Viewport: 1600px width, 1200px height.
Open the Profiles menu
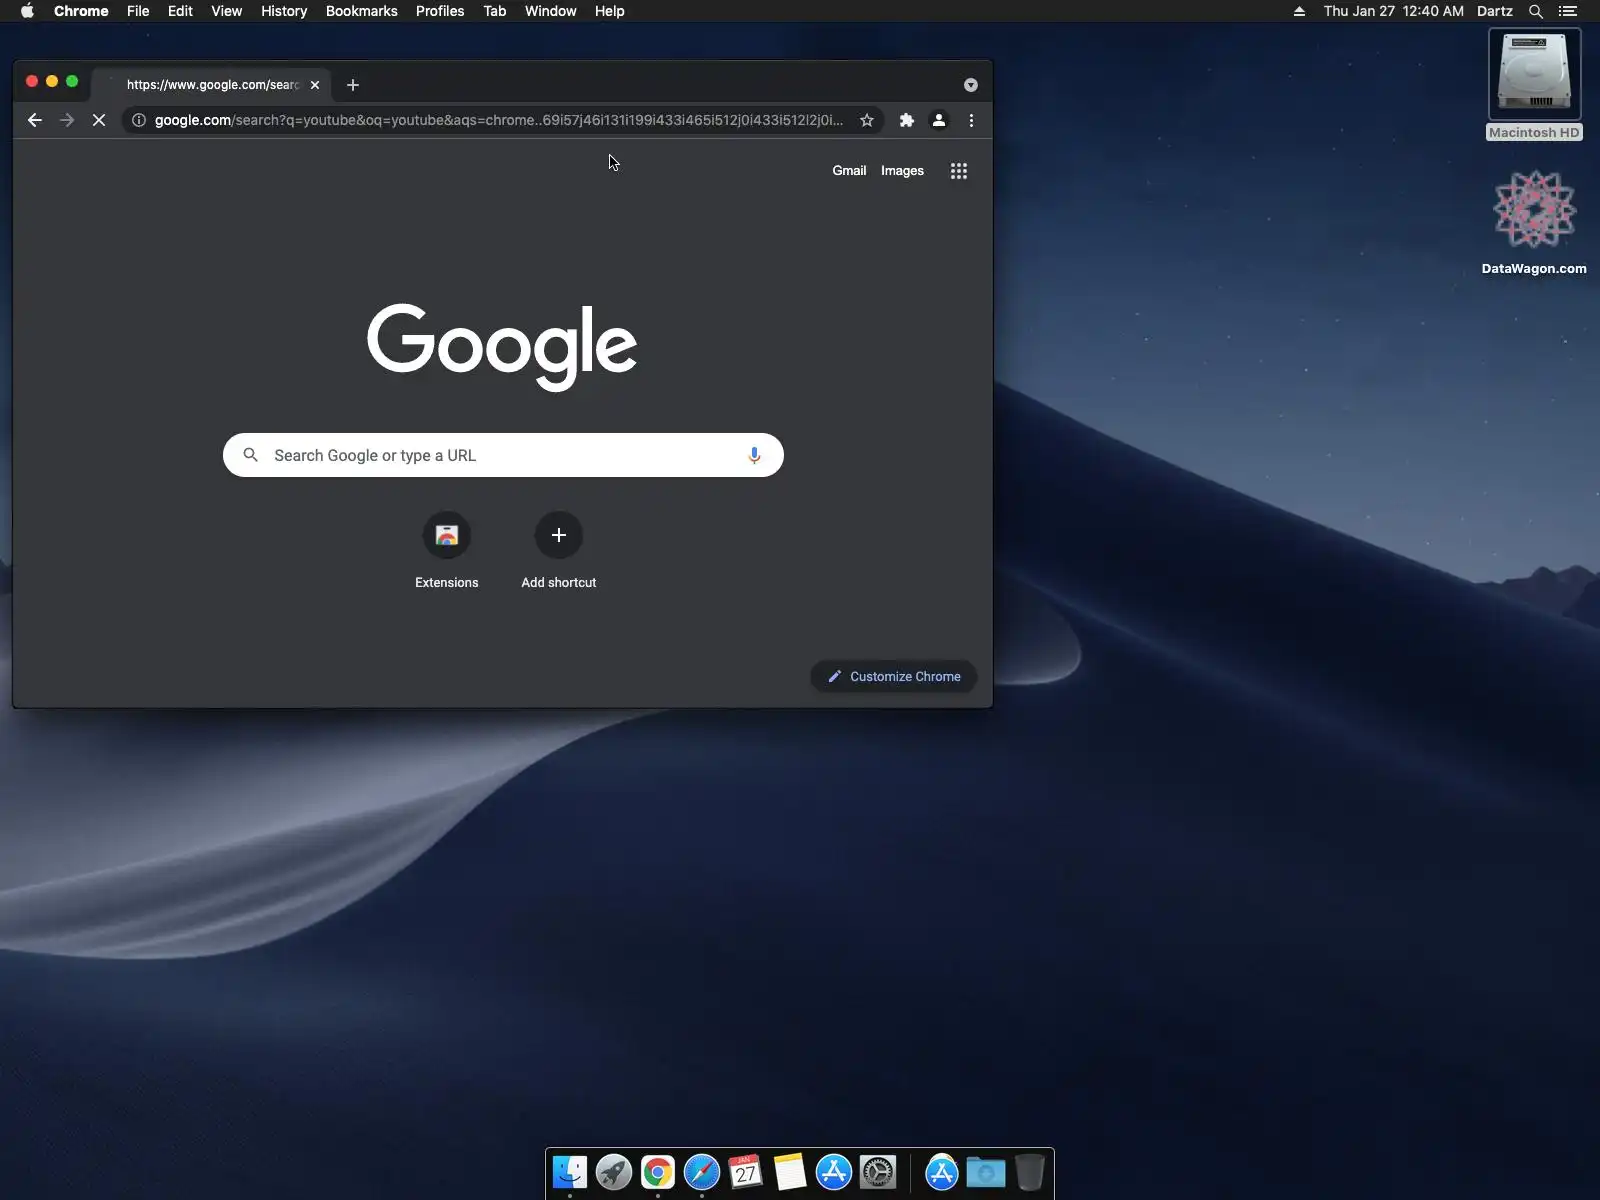(440, 11)
